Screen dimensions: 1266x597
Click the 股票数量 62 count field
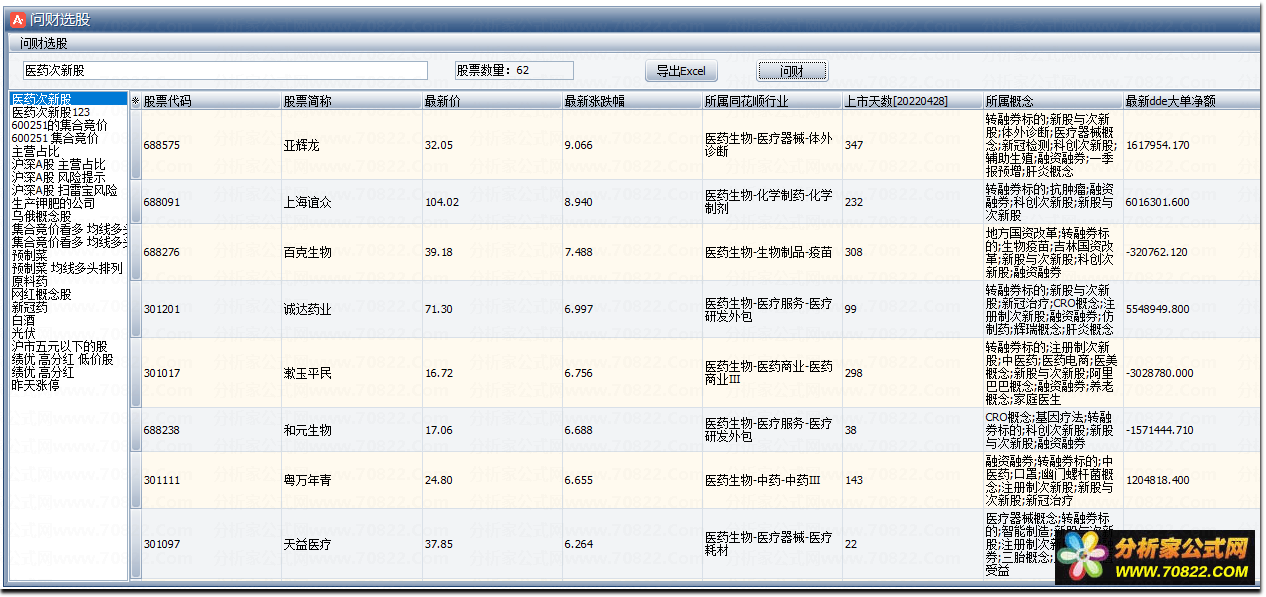coord(514,70)
